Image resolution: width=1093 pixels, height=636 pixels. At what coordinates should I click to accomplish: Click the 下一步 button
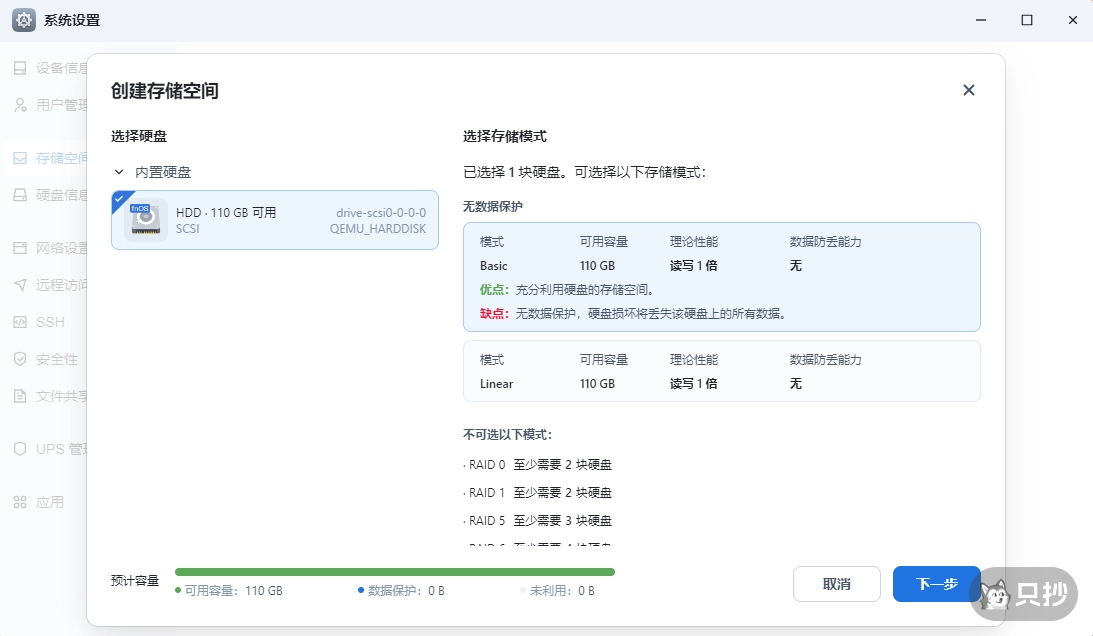click(936, 584)
